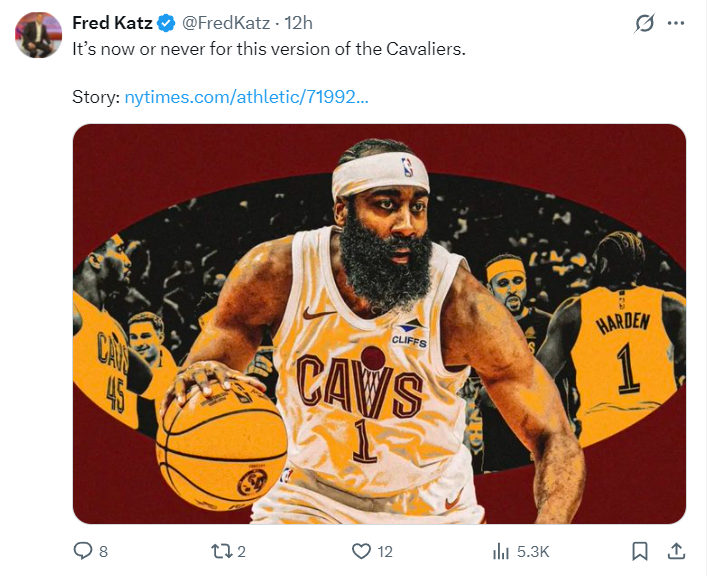Expand the three-dot more options menu
Viewport: 708px width, 576px height.
click(x=677, y=23)
